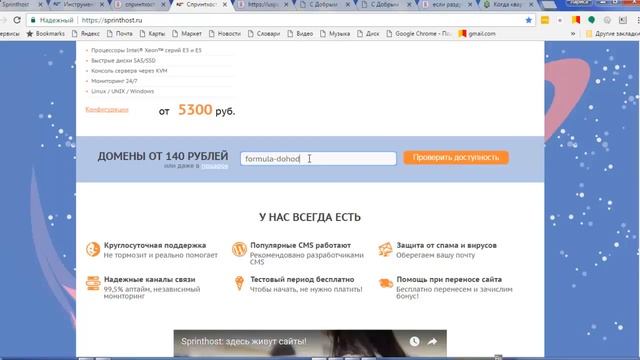Viewport: 640px width, 360px height.
Task: Click the site transfer truck icon
Action: (x=386, y=283)
